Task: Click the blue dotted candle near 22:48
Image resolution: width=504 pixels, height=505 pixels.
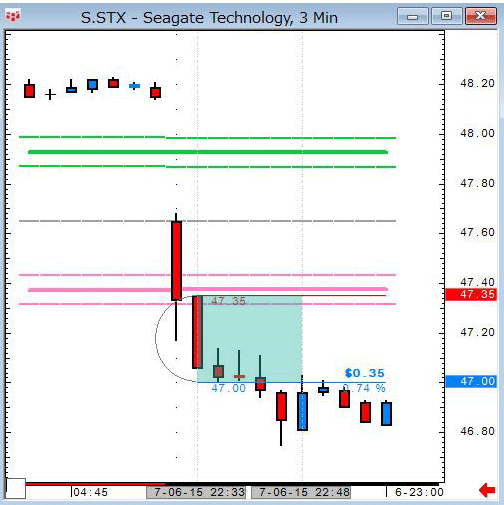Action: [302, 411]
